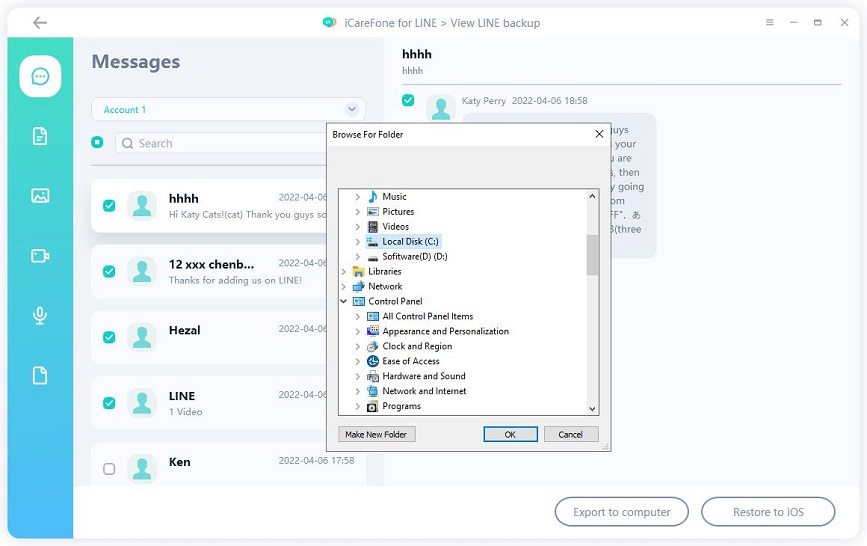Click the folder tree scrollbar thumb
This screenshot has width=867, height=546.
tap(592, 254)
